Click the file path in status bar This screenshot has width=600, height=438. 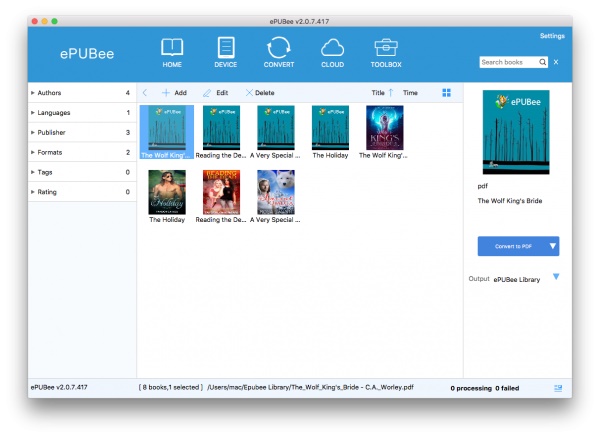(x=310, y=387)
